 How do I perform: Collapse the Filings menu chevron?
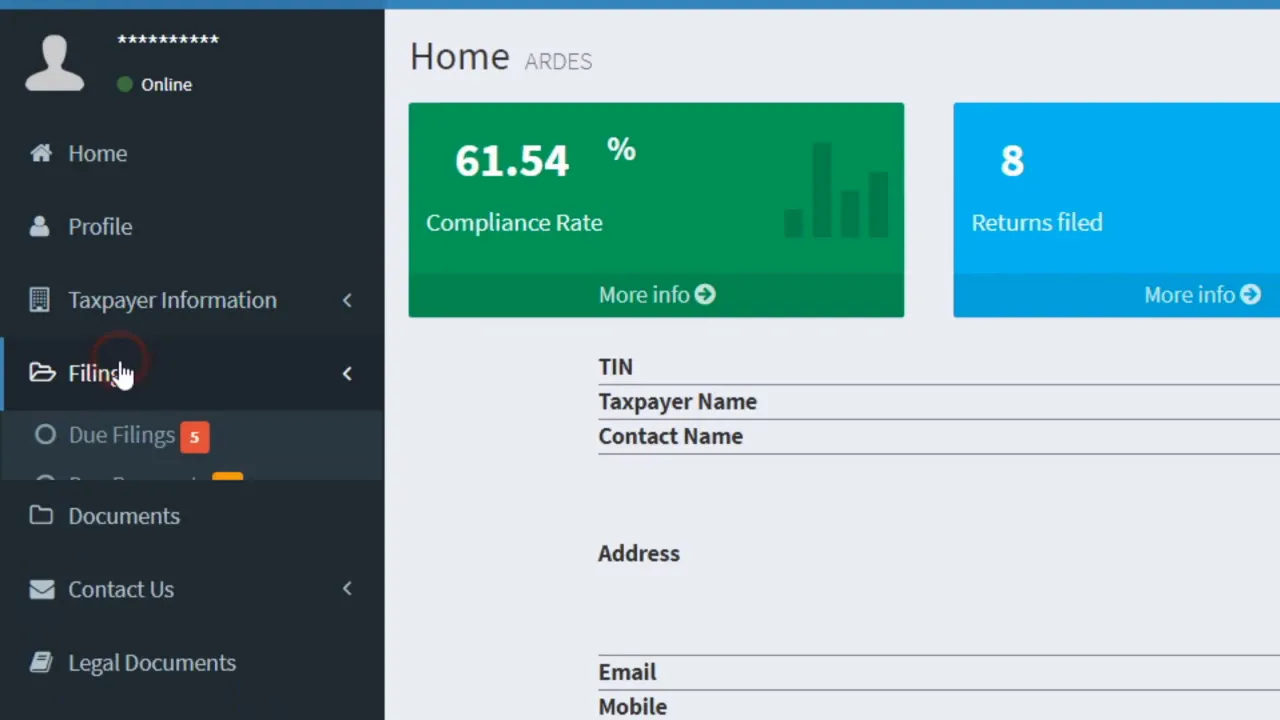[347, 373]
